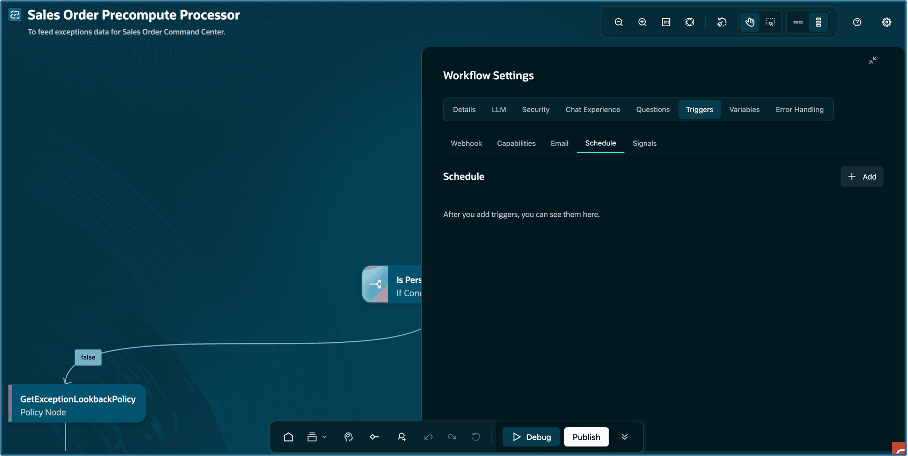
Task: Click the home icon in bottom toolbar
Action: (288, 437)
